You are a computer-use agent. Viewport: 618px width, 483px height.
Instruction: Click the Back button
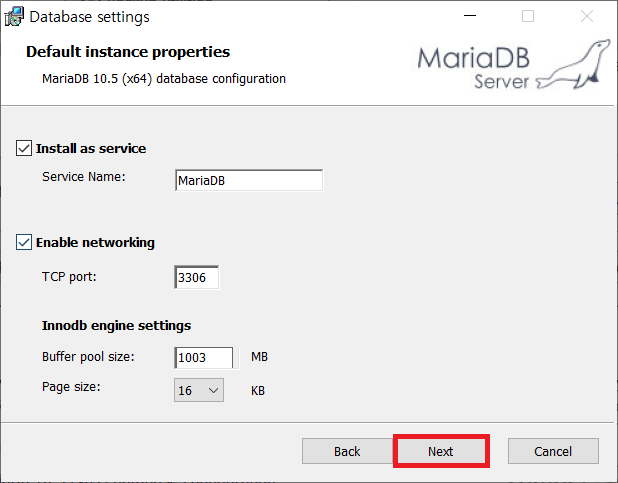347,451
